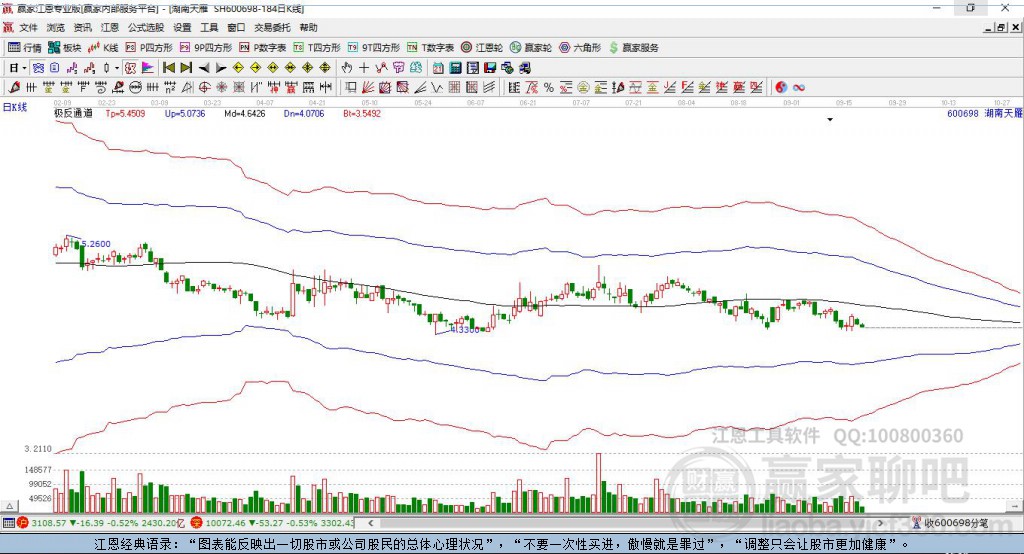Screen dimensions: 1024x554
Task: Open the P四方形 tool
Action: pos(149,48)
